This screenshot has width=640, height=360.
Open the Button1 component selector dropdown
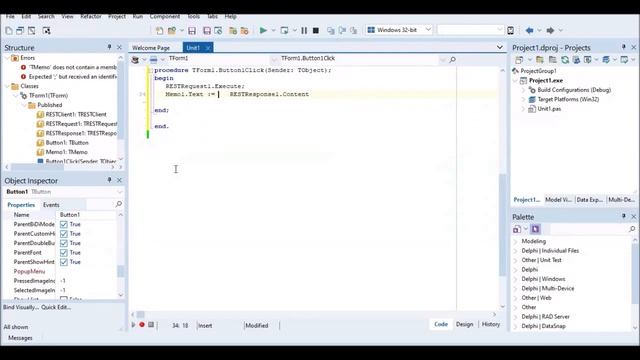(120, 192)
